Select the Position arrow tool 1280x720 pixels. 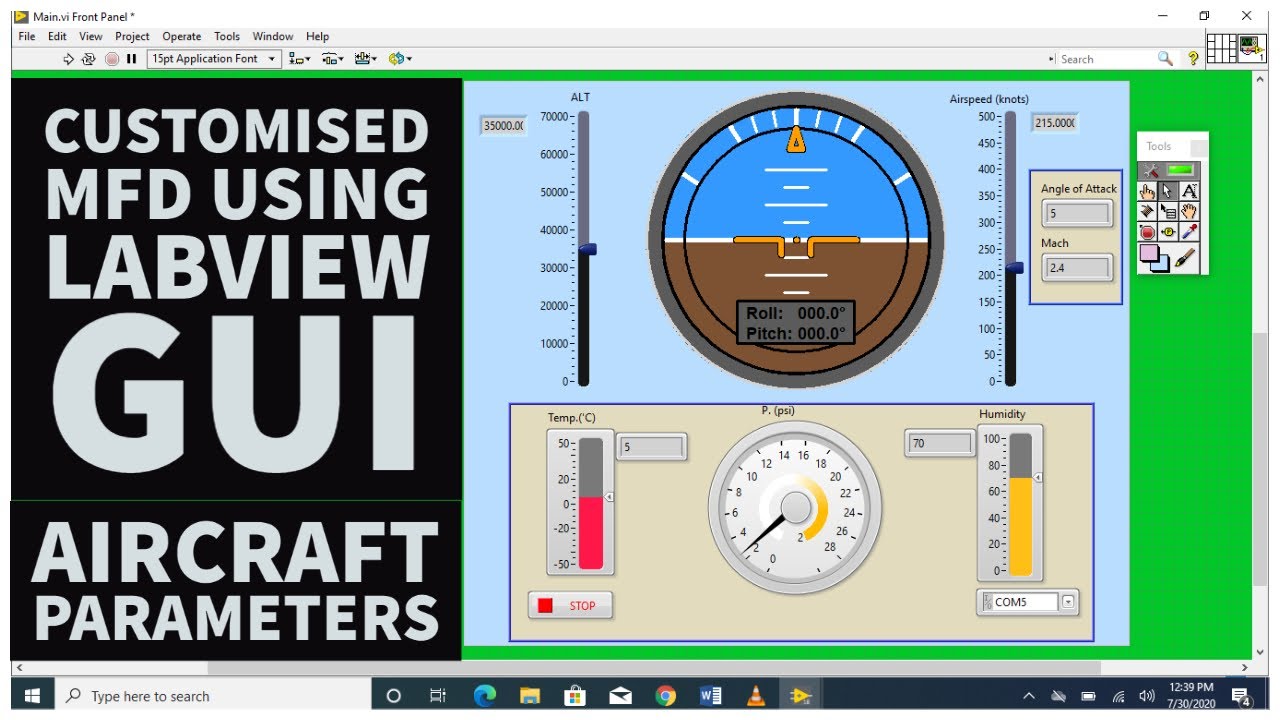click(1168, 191)
